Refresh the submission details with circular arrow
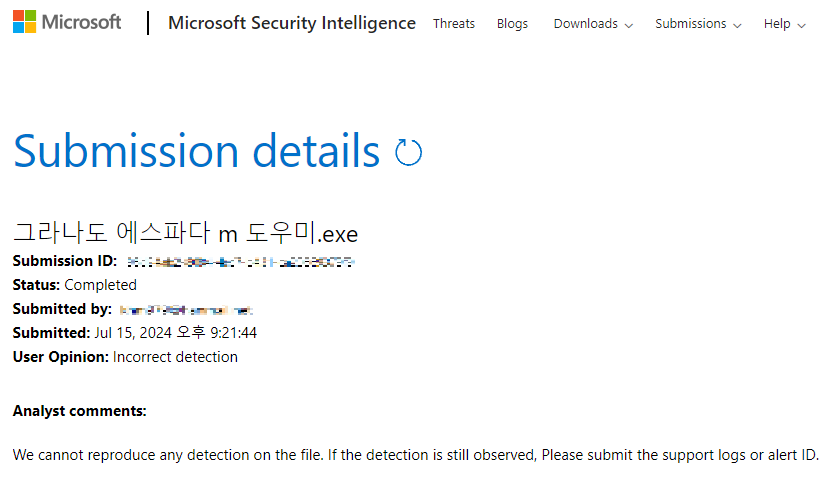This screenshot has height=478, width=828. 409,152
